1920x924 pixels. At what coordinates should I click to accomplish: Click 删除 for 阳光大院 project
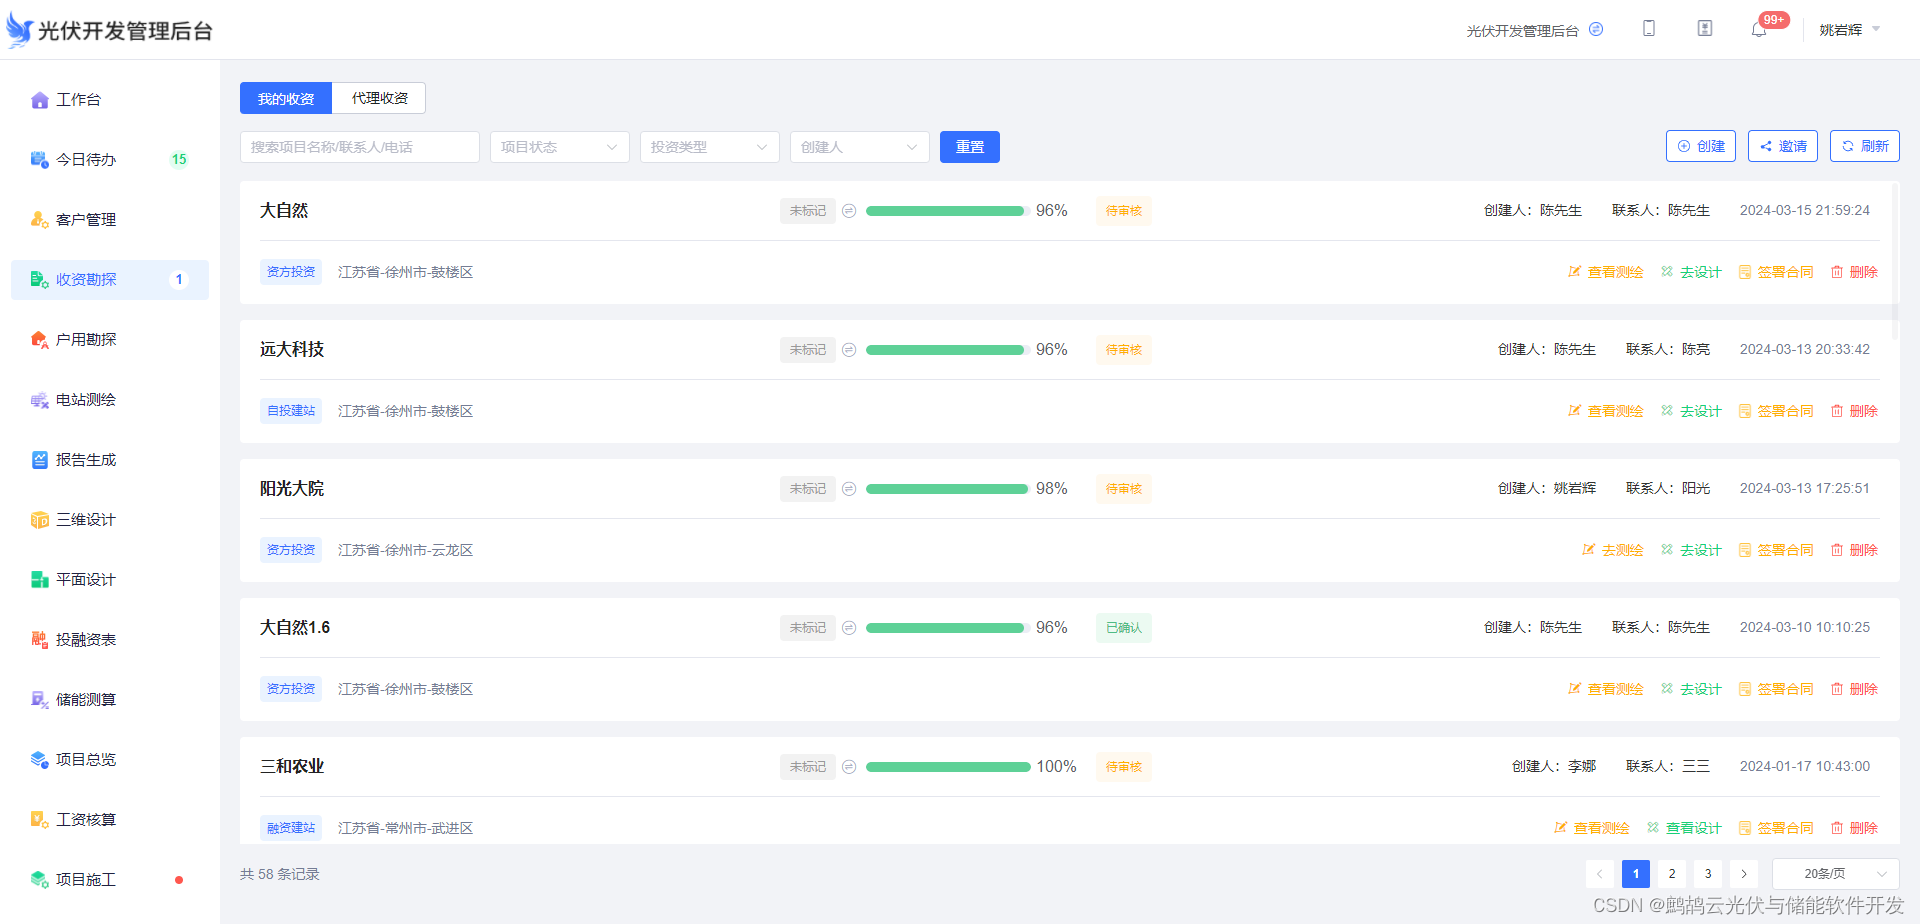click(x=1854, y=550)
